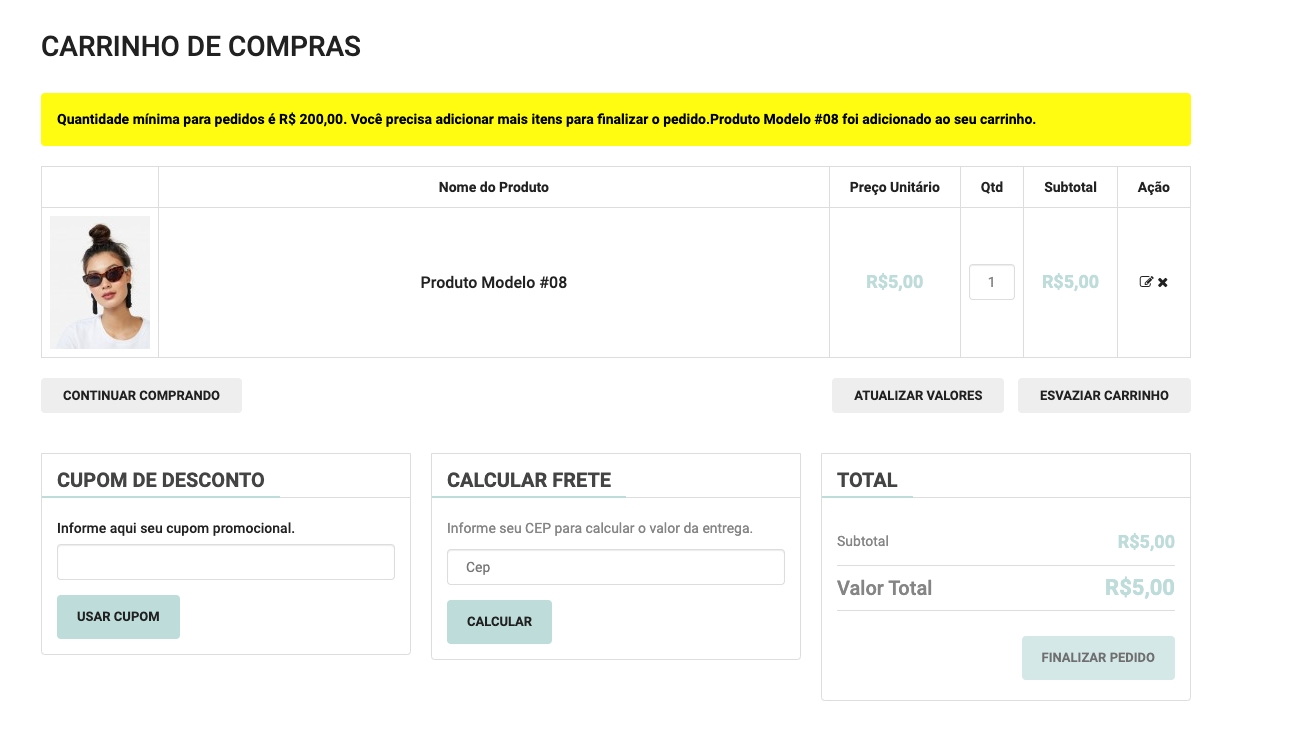Click the Carrinho de Compras page heading
The image size is (1314, 737).
(x=201, y=46)
